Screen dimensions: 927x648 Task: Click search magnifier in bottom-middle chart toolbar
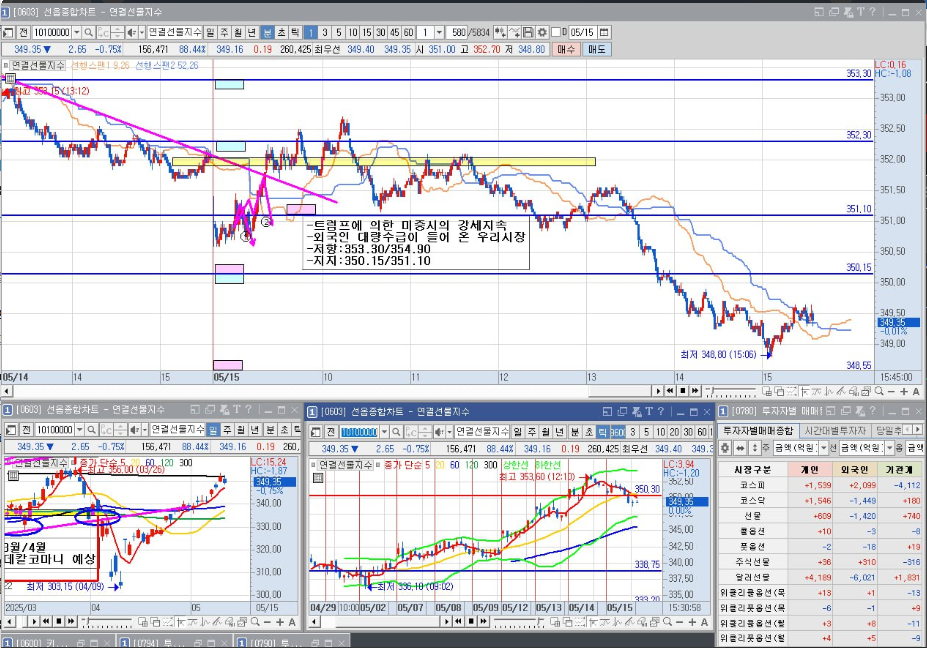coord(397,432)
